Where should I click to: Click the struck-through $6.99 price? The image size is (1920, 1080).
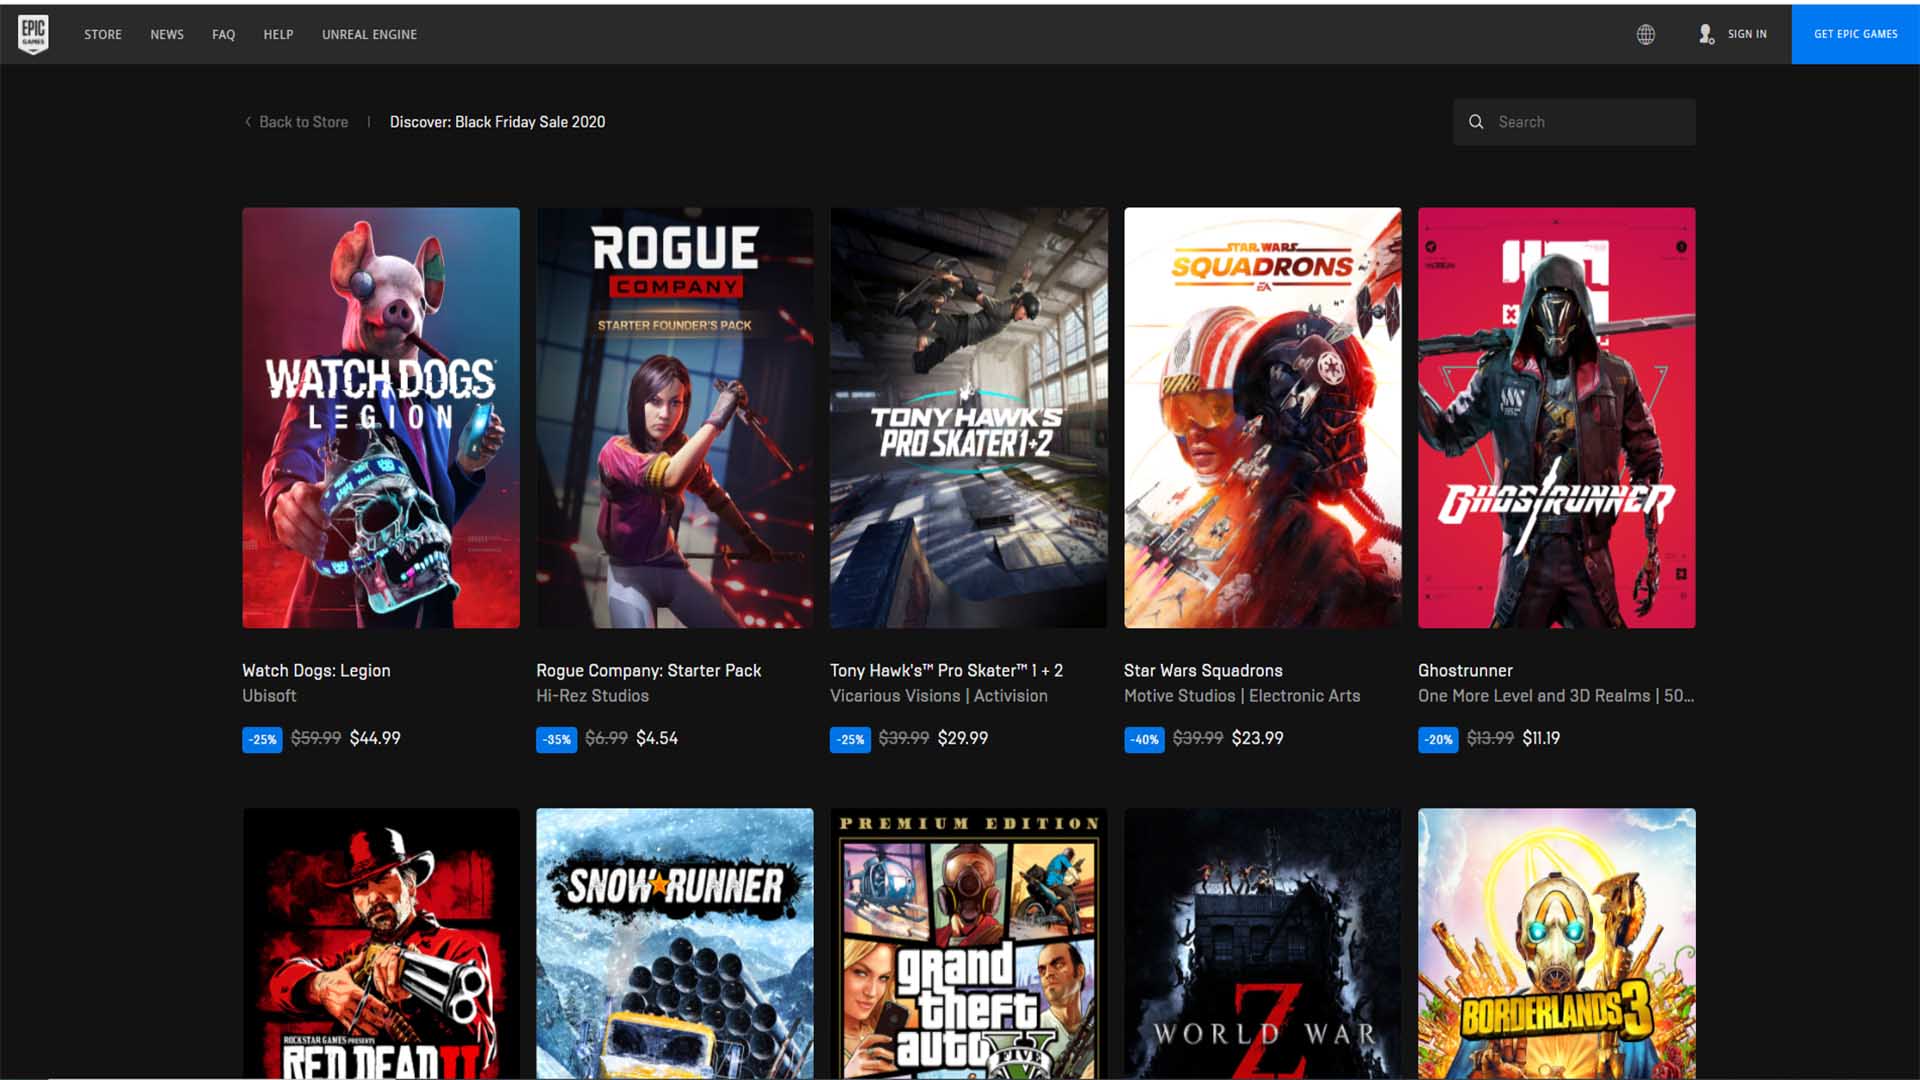pyautogui.click(x=606, y=738)
